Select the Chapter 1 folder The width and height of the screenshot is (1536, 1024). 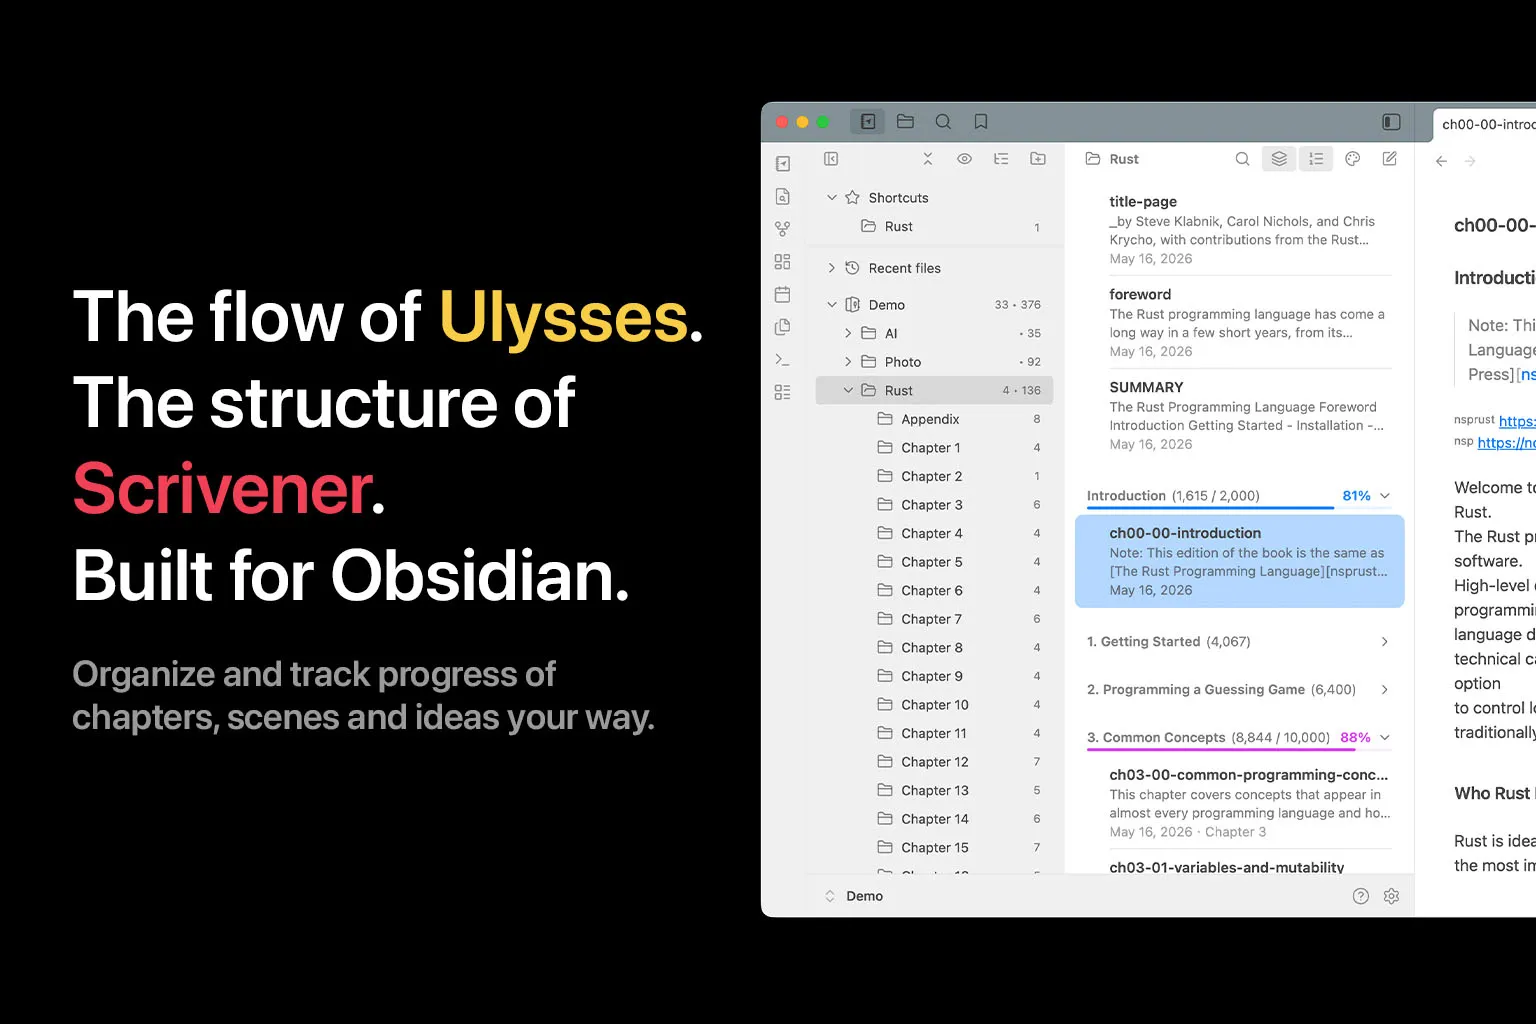[935, 448]
